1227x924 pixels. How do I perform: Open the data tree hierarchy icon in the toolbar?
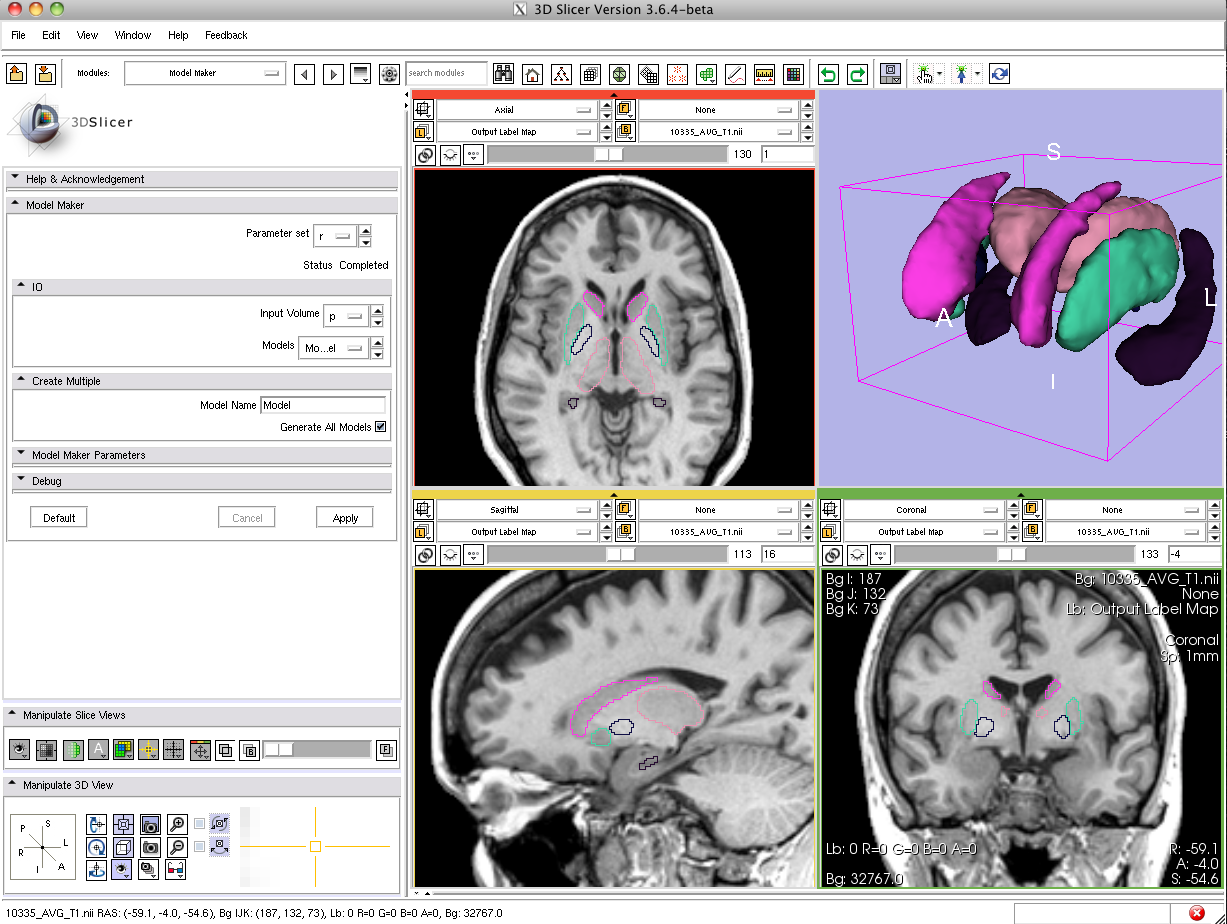[x=561, y=74]
